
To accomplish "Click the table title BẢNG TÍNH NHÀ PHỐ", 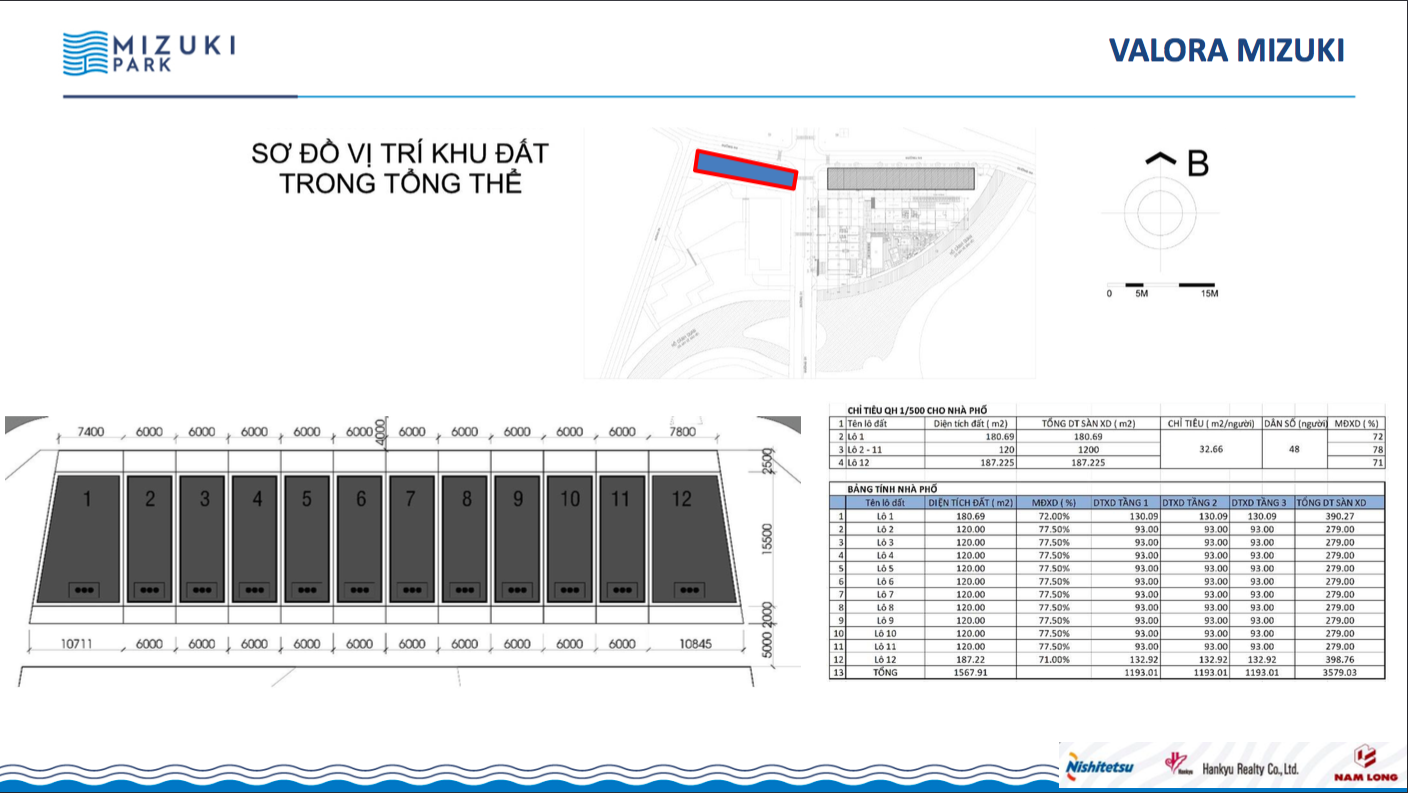I will (x=894, y=488).
